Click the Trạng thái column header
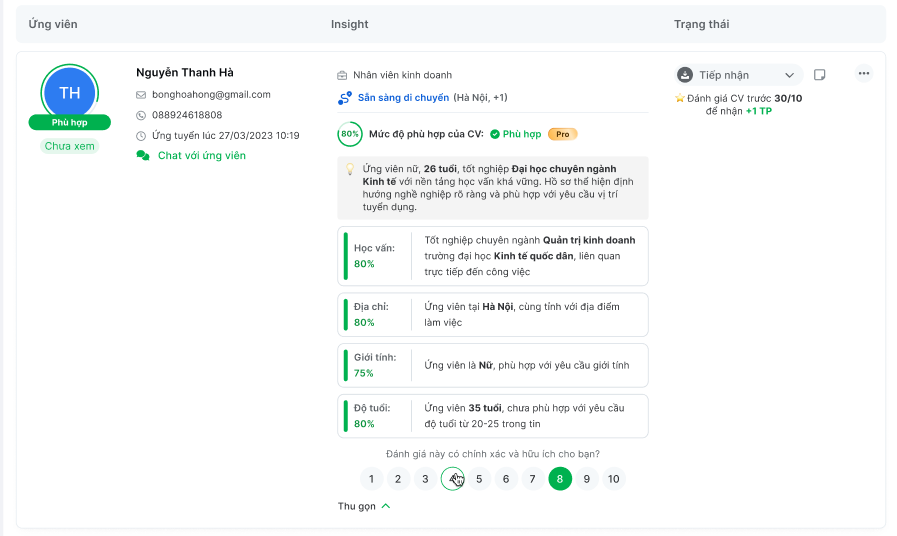The image size is (897, 536). [701, 25]
